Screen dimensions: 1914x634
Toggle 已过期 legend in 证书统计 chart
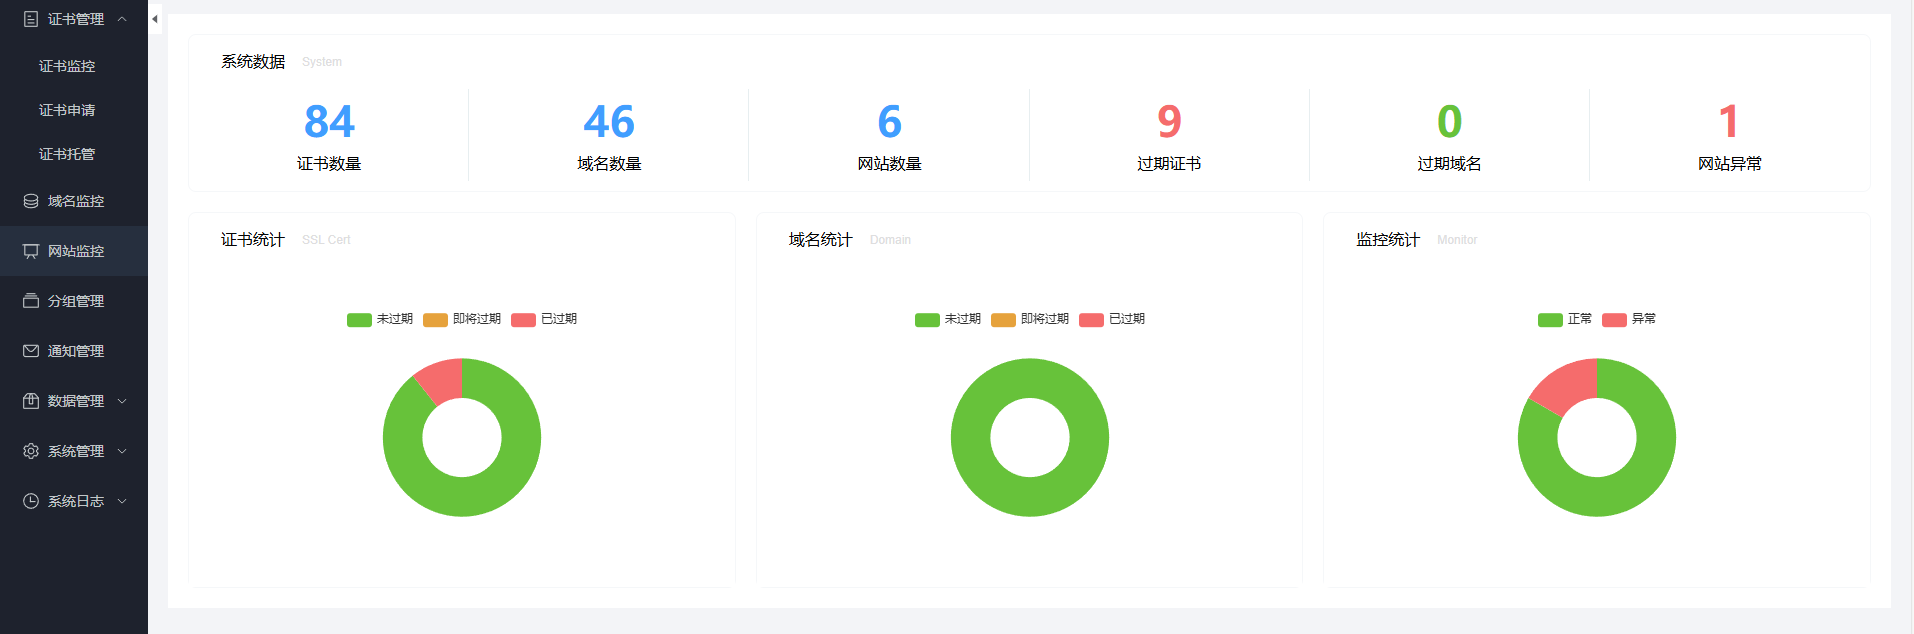pos(544,319)
